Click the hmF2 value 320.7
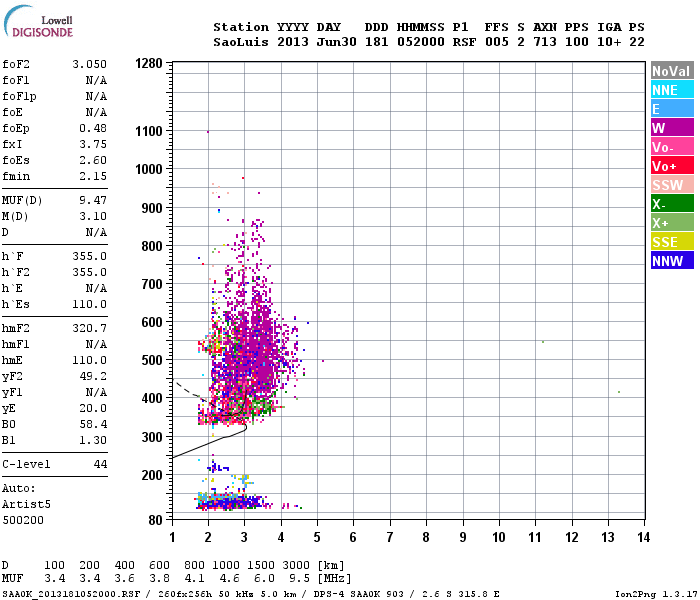This screenshot has height=600, width=700. point(90,329)
